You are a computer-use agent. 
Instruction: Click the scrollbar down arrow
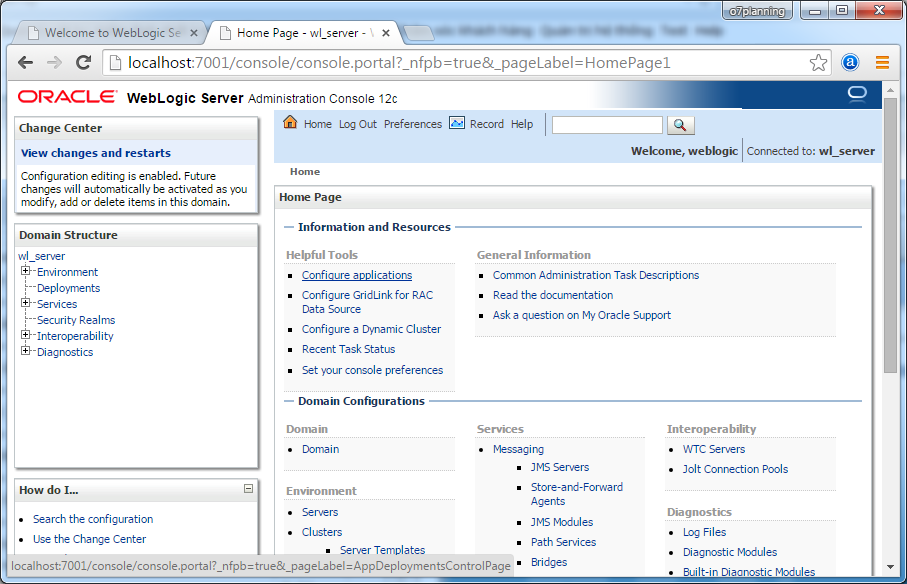890,567
